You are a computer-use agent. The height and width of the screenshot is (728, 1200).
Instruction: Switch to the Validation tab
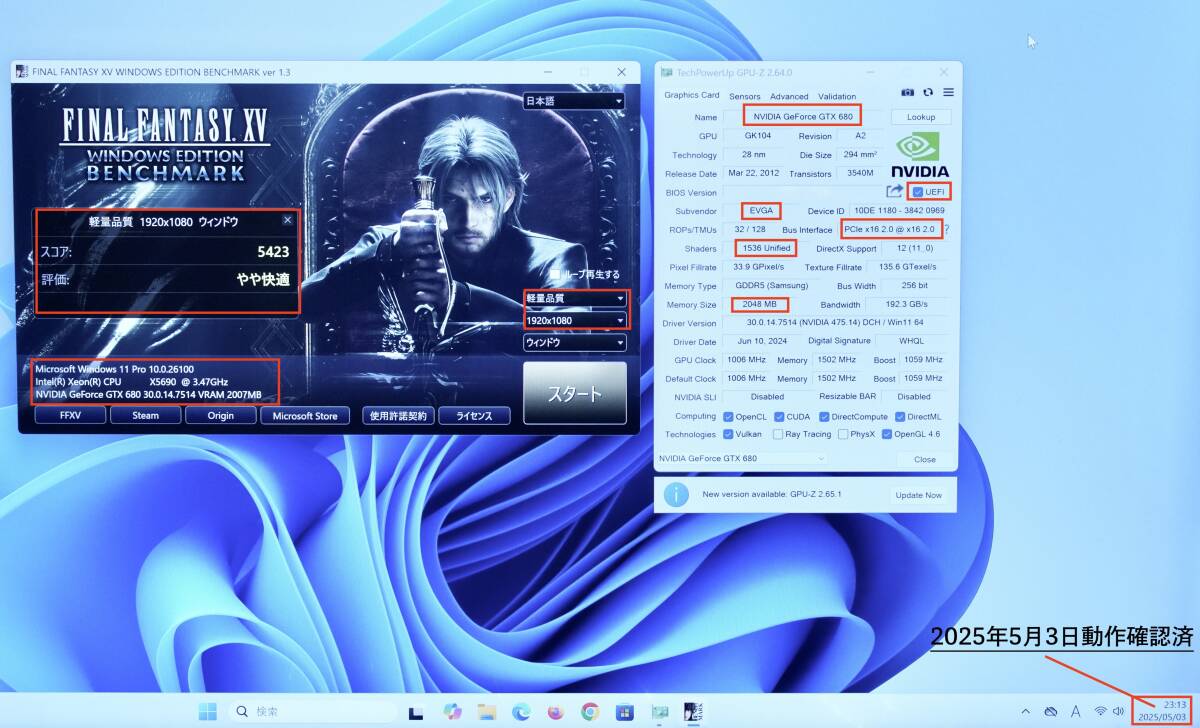click(x=837, y=96)
